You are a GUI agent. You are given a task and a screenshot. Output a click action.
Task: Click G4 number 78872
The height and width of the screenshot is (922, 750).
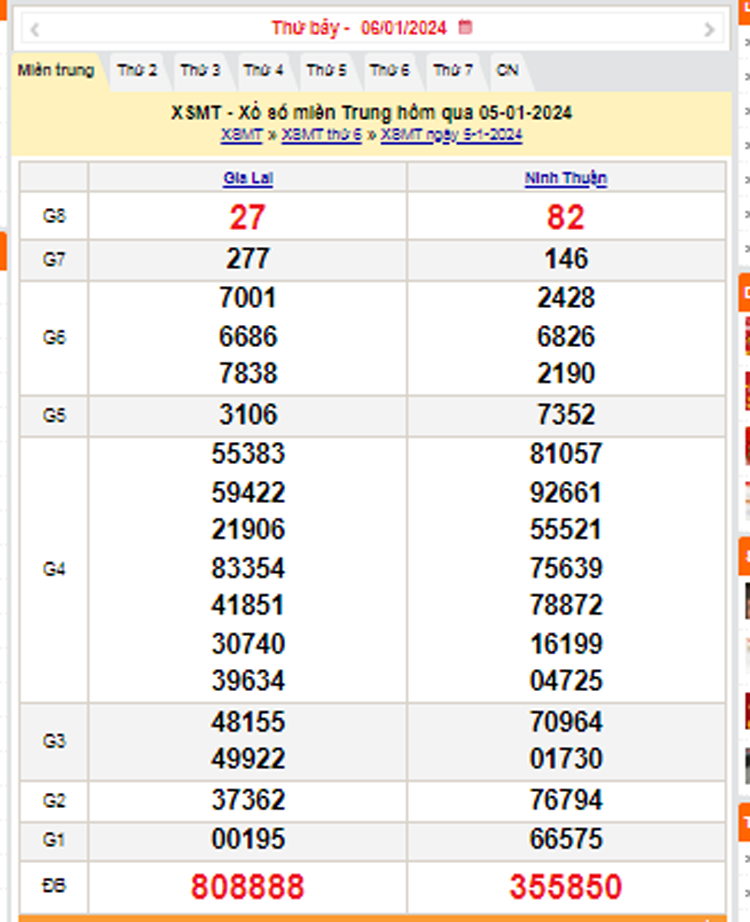point(566,605)
